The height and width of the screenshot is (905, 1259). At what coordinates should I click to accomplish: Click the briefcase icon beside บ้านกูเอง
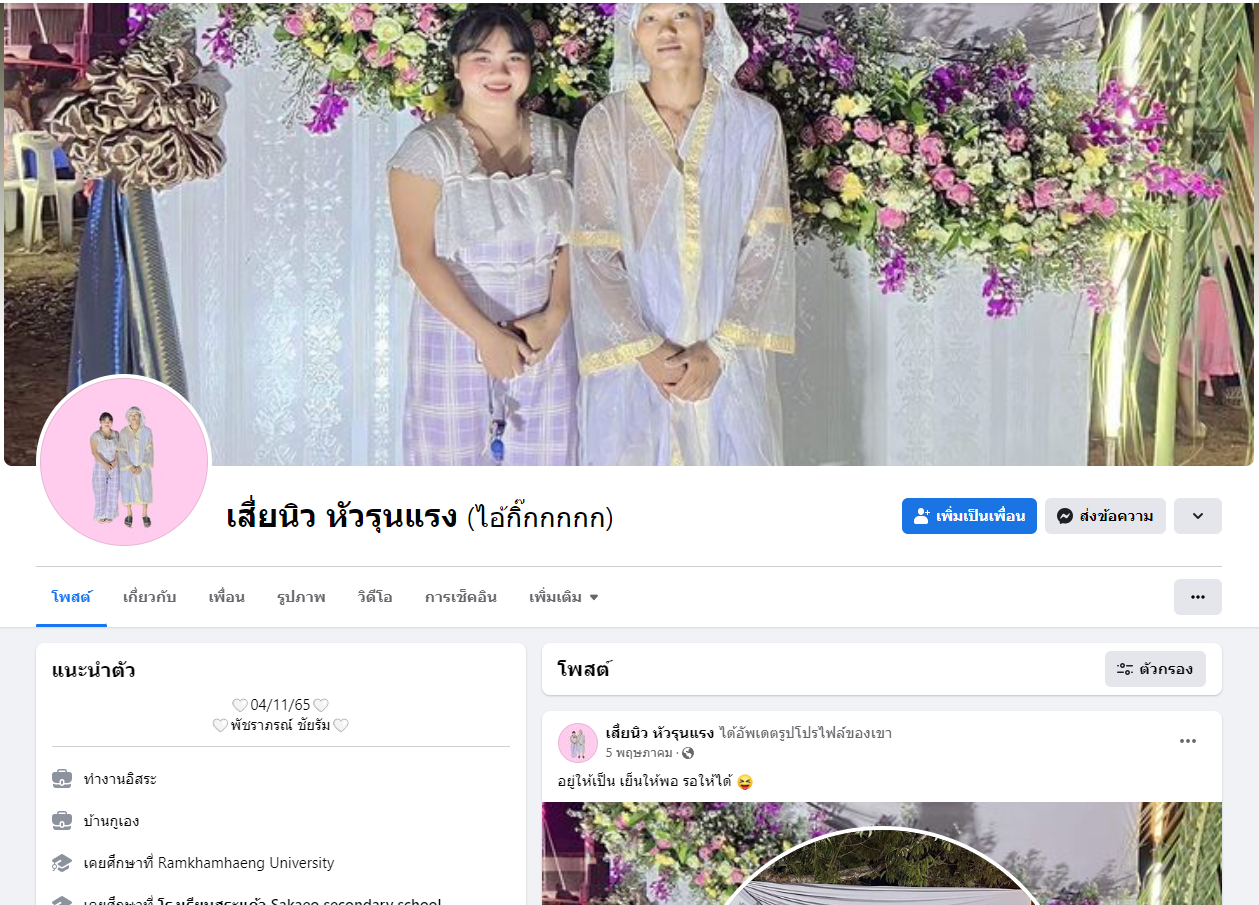coord(62,820)
